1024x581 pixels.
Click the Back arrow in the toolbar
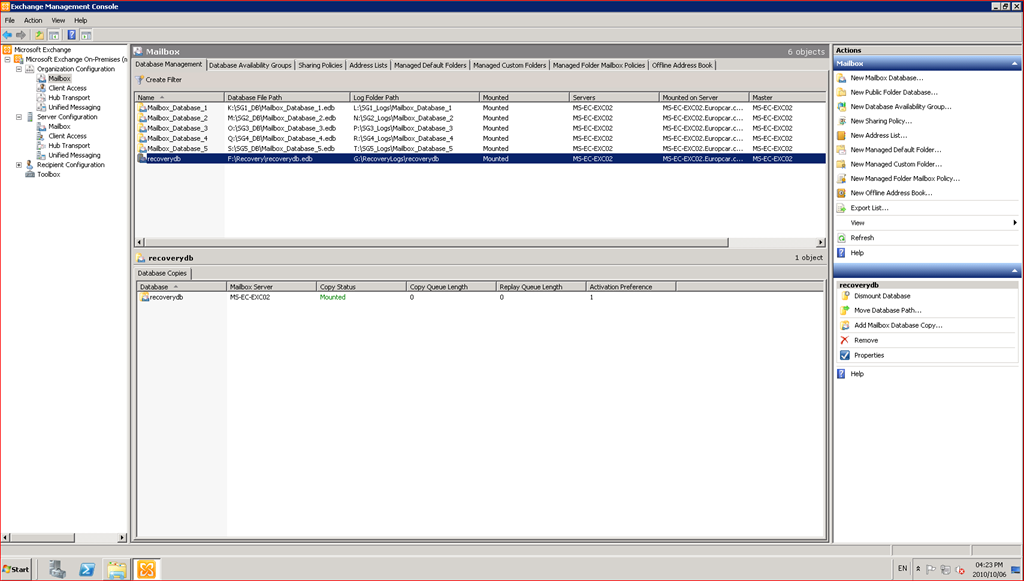coord(8,35)
